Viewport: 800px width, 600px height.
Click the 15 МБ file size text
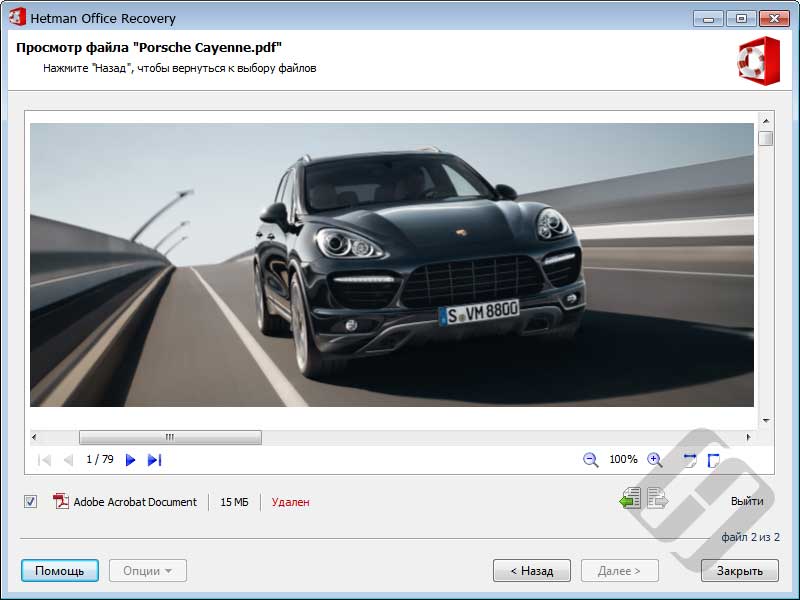tap(234, 502)
